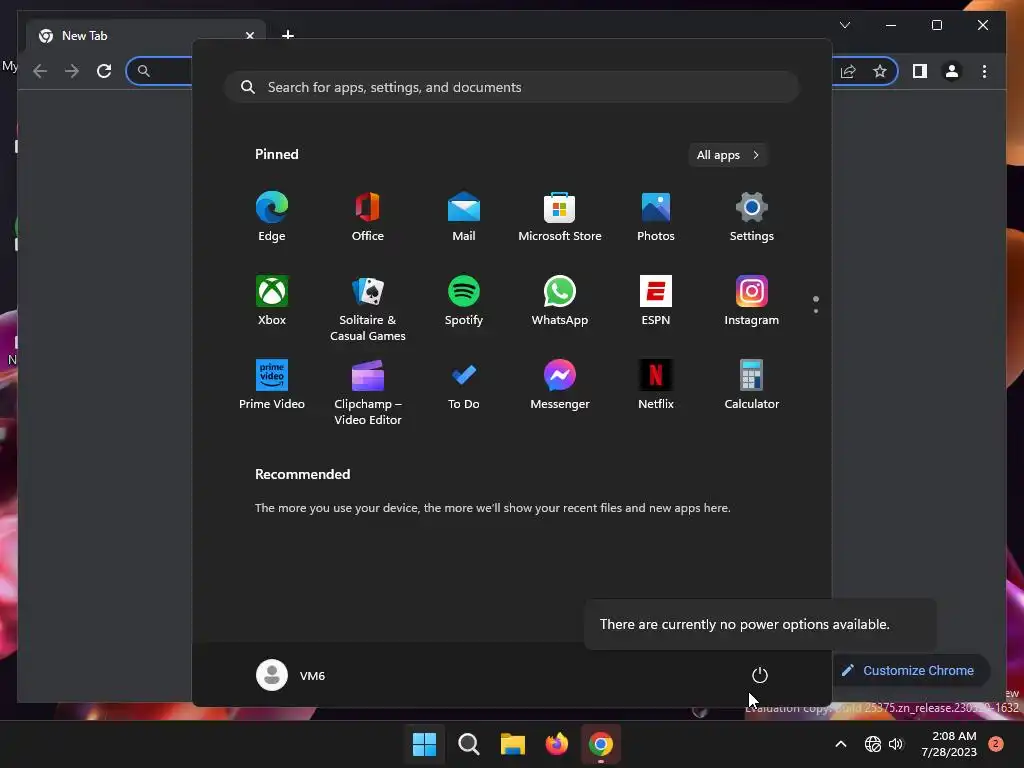Launch the To Do app
1024x768 pixels.
pyautogui.click(x=464, y=385)
